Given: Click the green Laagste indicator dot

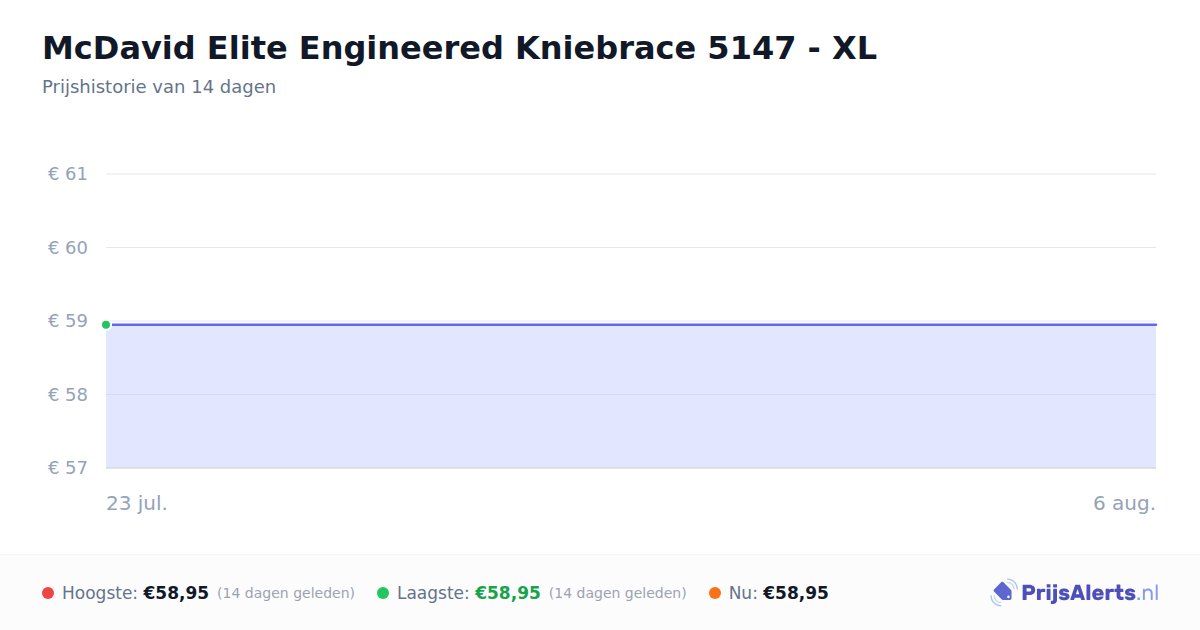Looking at the screenshot, I should pyautogui.click(x=383, y=593).
